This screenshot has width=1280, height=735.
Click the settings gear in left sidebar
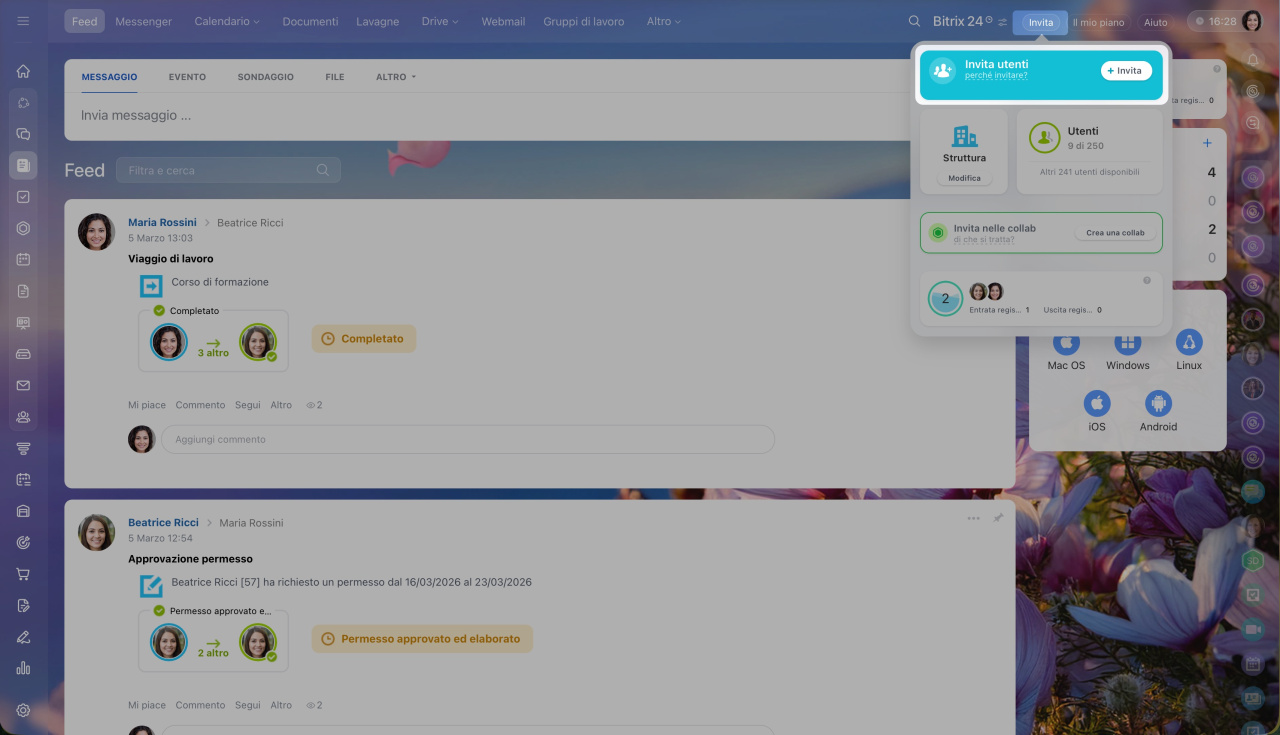click(23, 710)
